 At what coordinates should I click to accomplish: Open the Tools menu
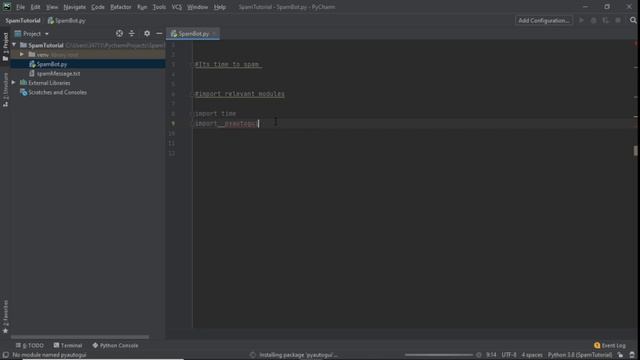coord(159,7)
